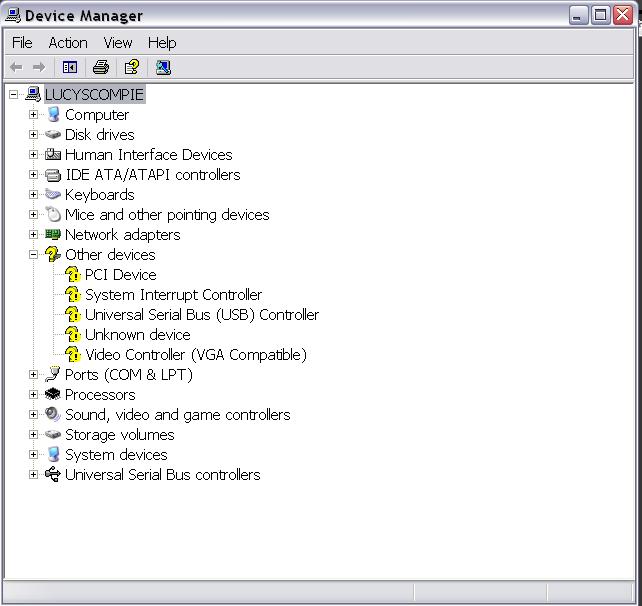Select Video Controller (VGA Compatible) label

pos(196,355)
